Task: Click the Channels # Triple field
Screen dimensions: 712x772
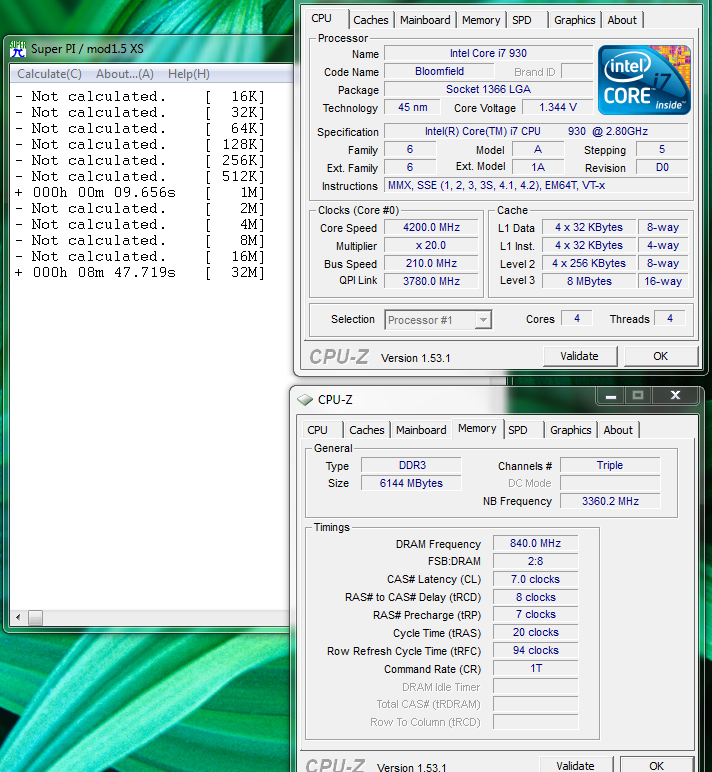Action: [x=610, y=465]
